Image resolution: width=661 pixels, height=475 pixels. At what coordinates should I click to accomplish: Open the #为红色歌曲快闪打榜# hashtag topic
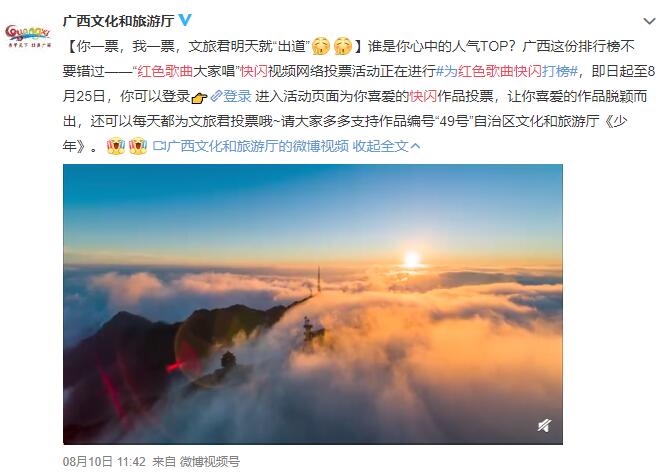pyautogui.click(x=506, y=71)
